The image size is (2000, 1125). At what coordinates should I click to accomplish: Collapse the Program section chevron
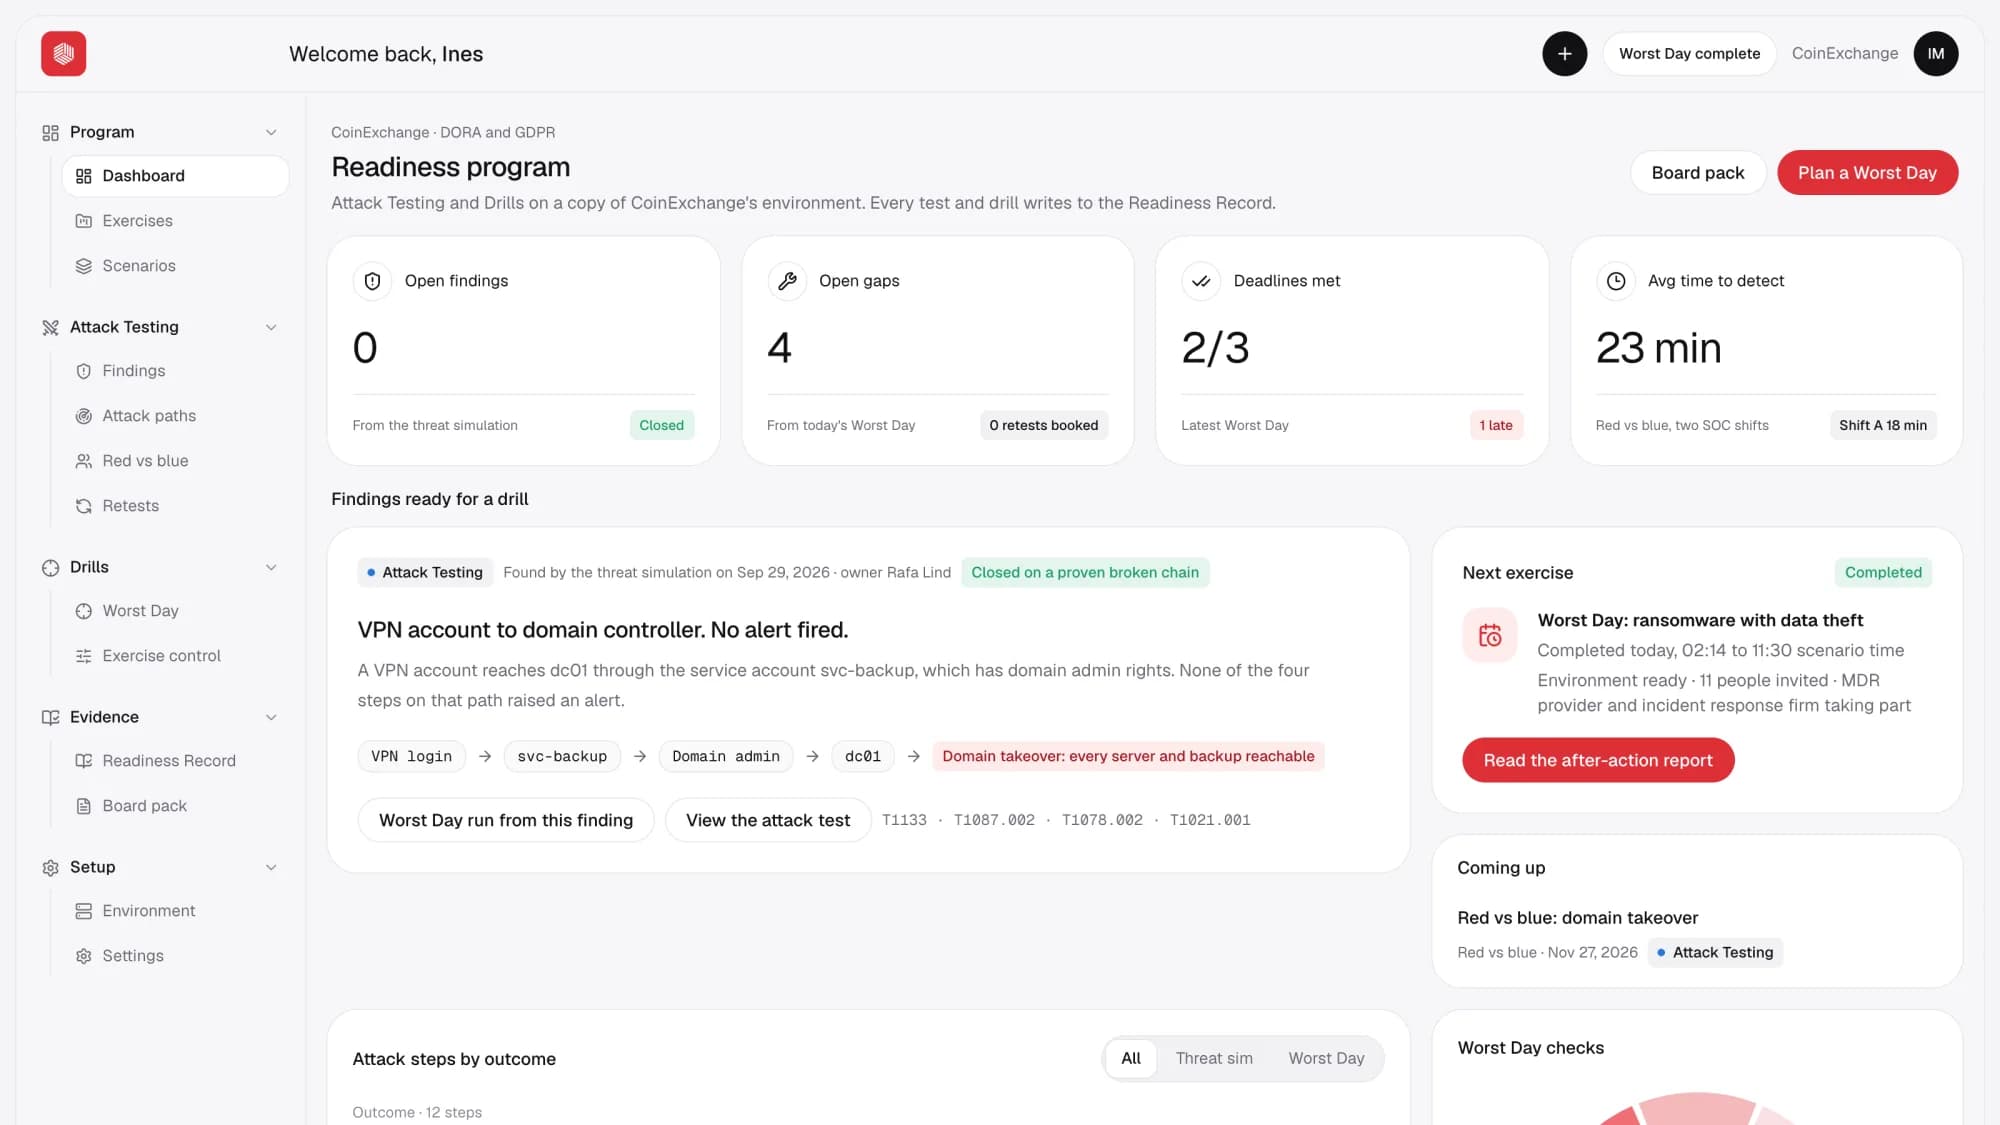tap(271, 132)
